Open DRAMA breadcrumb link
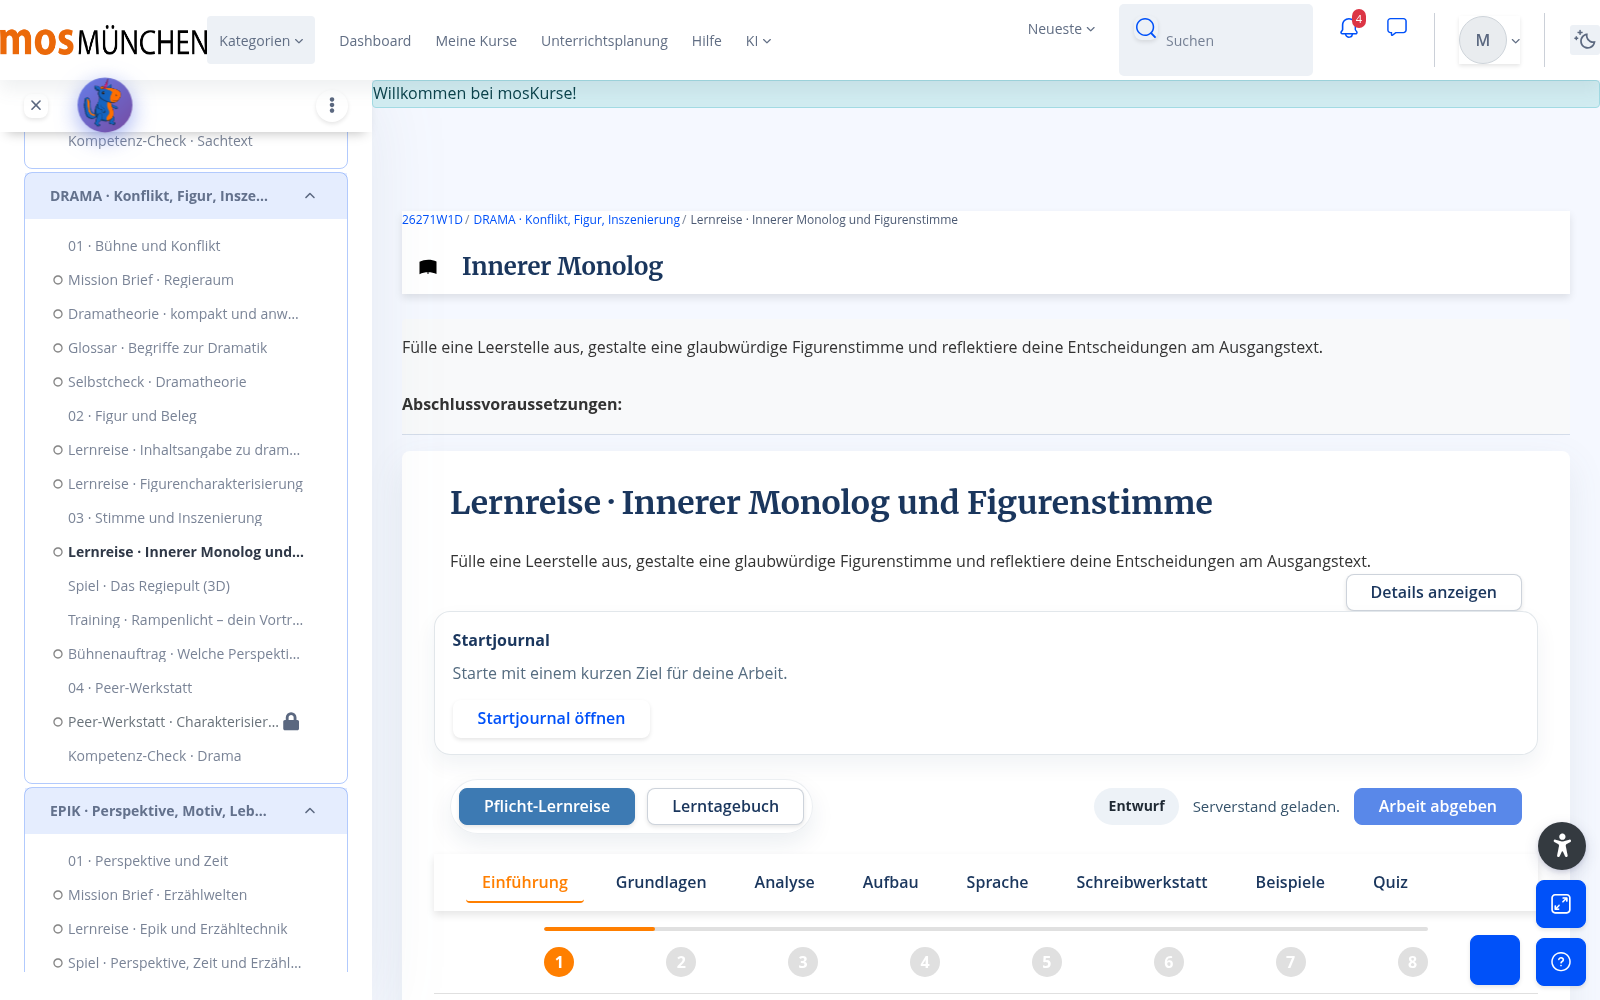This screenshot has height=1000, width=1600. point(577,220)
